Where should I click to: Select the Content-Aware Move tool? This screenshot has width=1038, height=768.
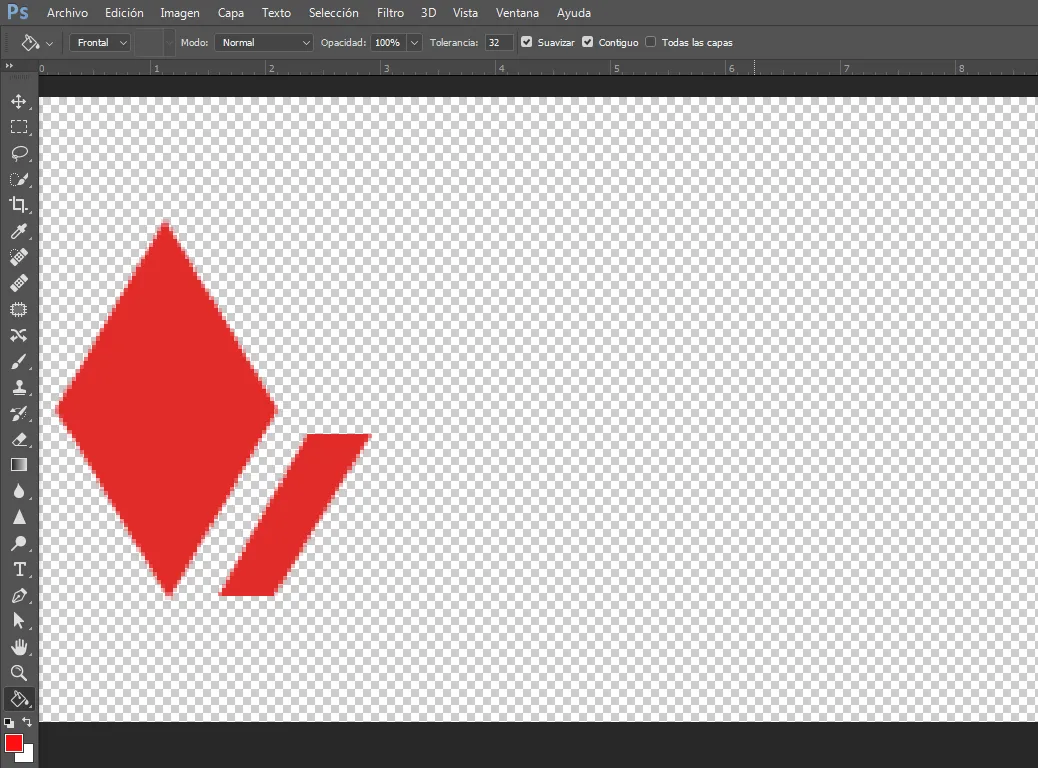coord(19,335)
